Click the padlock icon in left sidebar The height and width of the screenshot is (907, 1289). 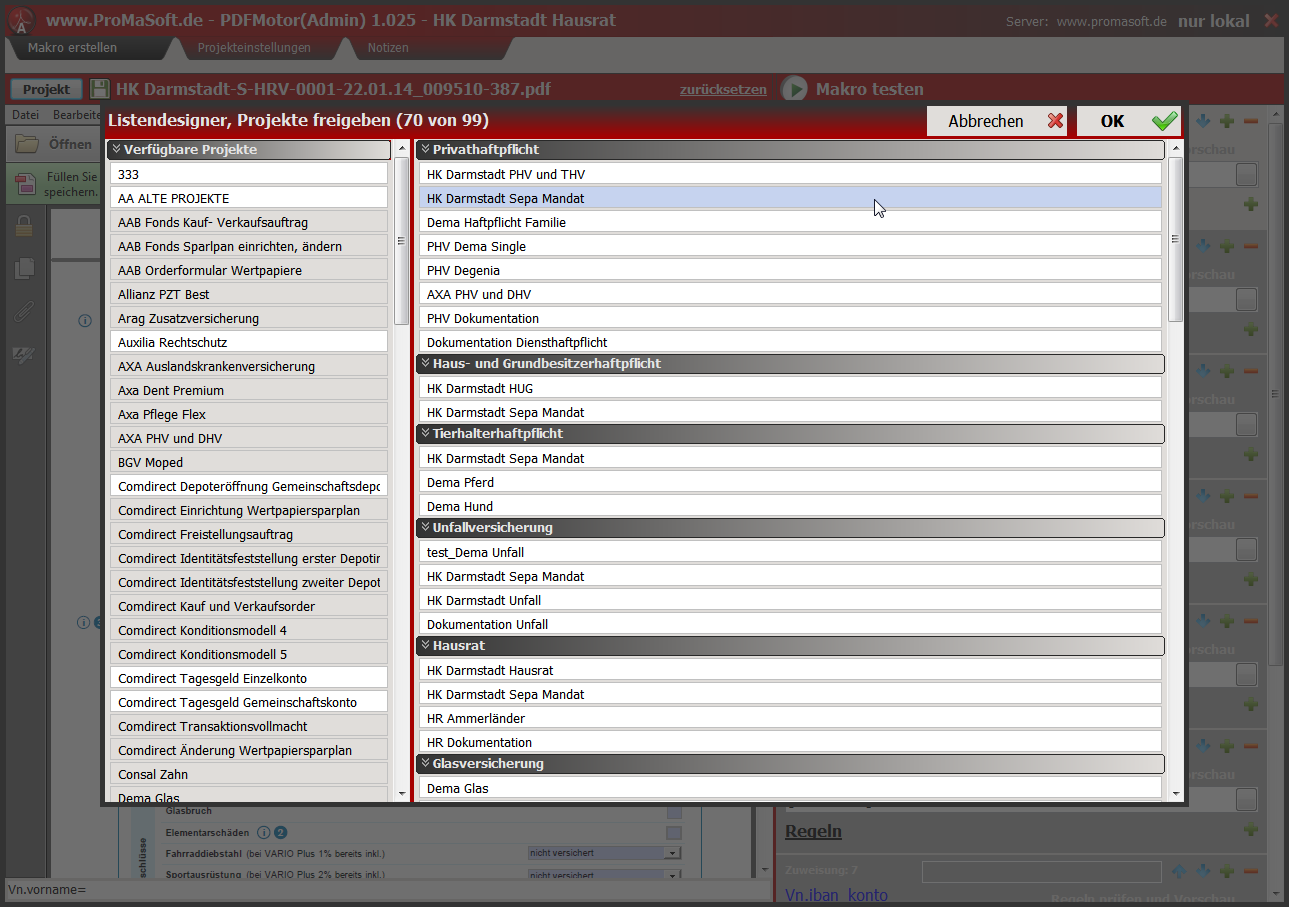click(24, 227)
